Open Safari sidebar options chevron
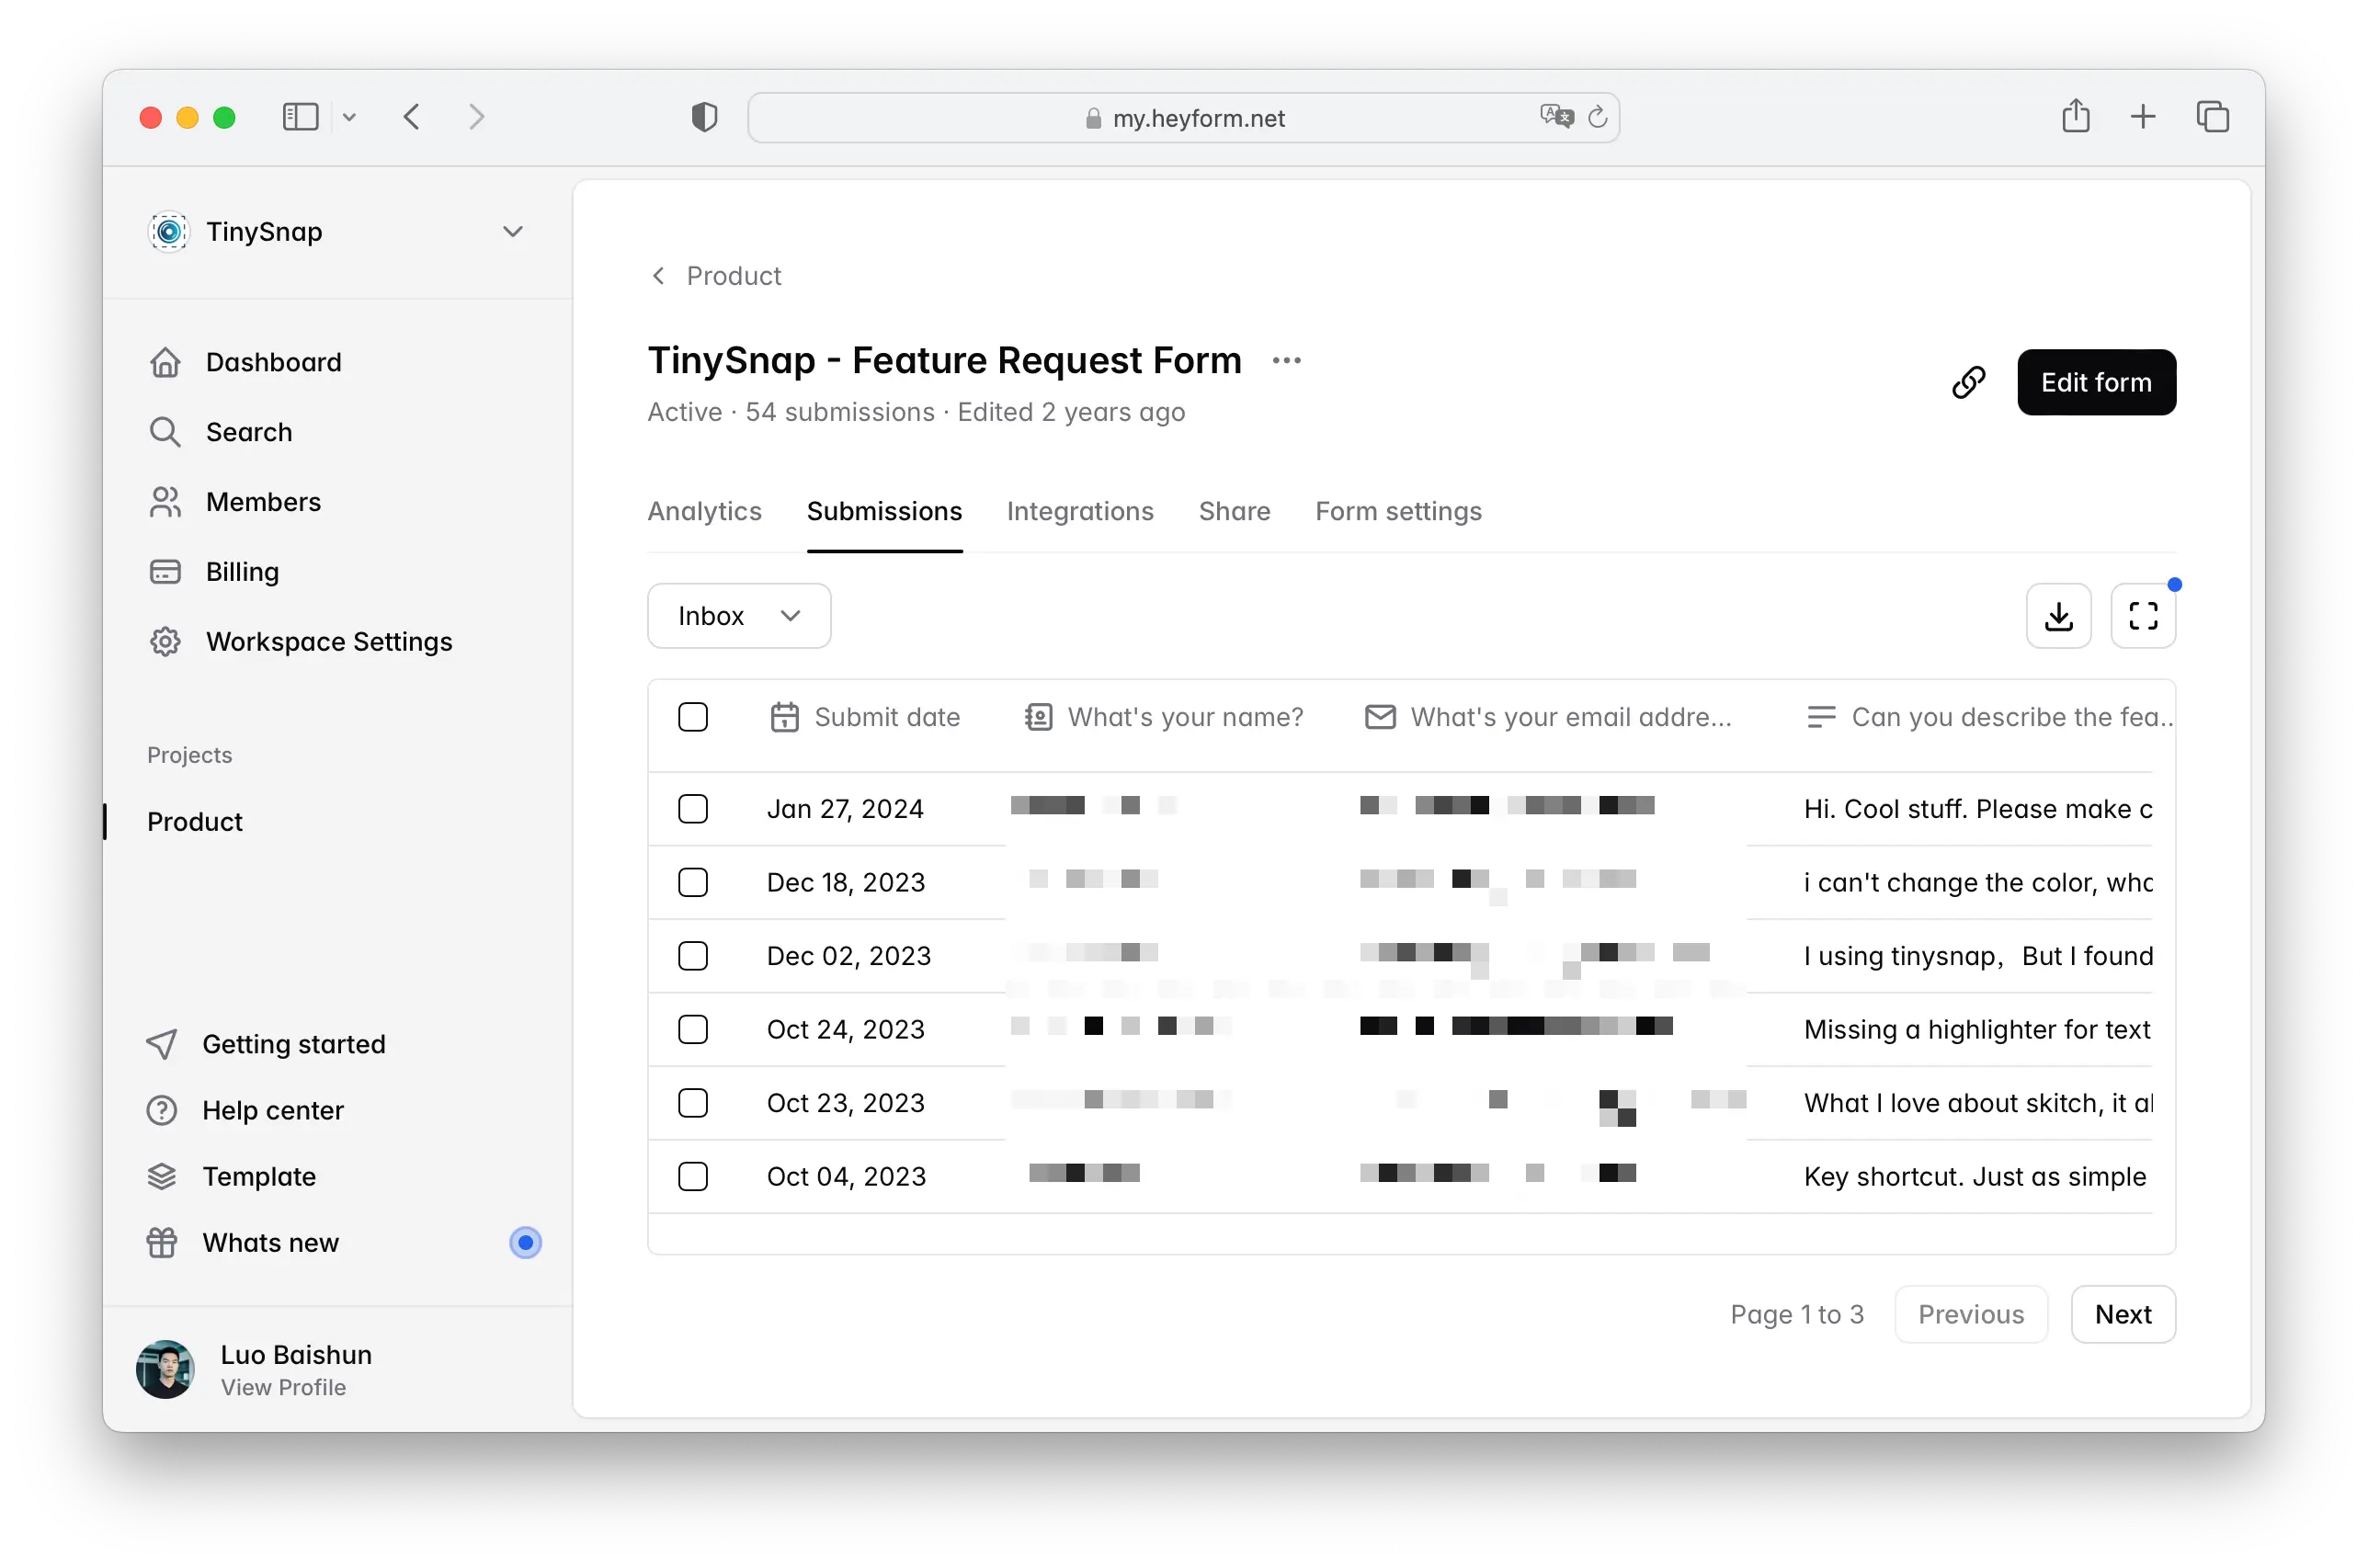 (x=349, y=118)
